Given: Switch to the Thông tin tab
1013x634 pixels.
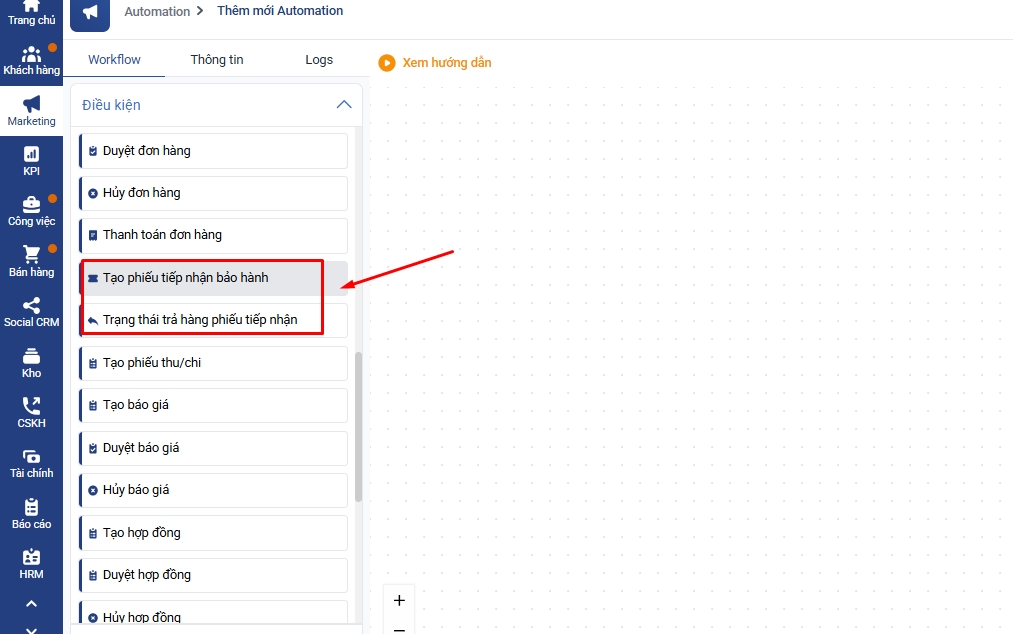Looking at the screenshot, I should [x=217, y=59].
